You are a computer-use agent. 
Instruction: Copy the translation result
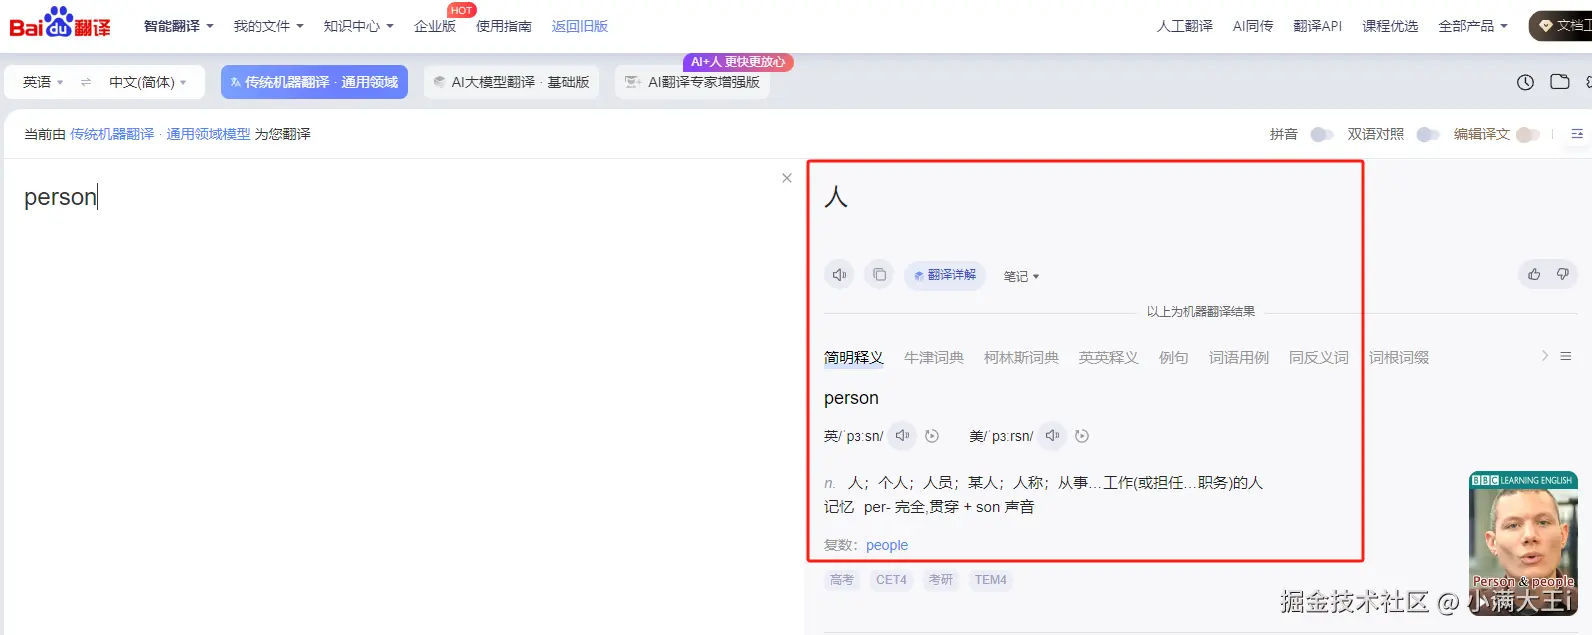pyautogui.click(x=879, y=275)
